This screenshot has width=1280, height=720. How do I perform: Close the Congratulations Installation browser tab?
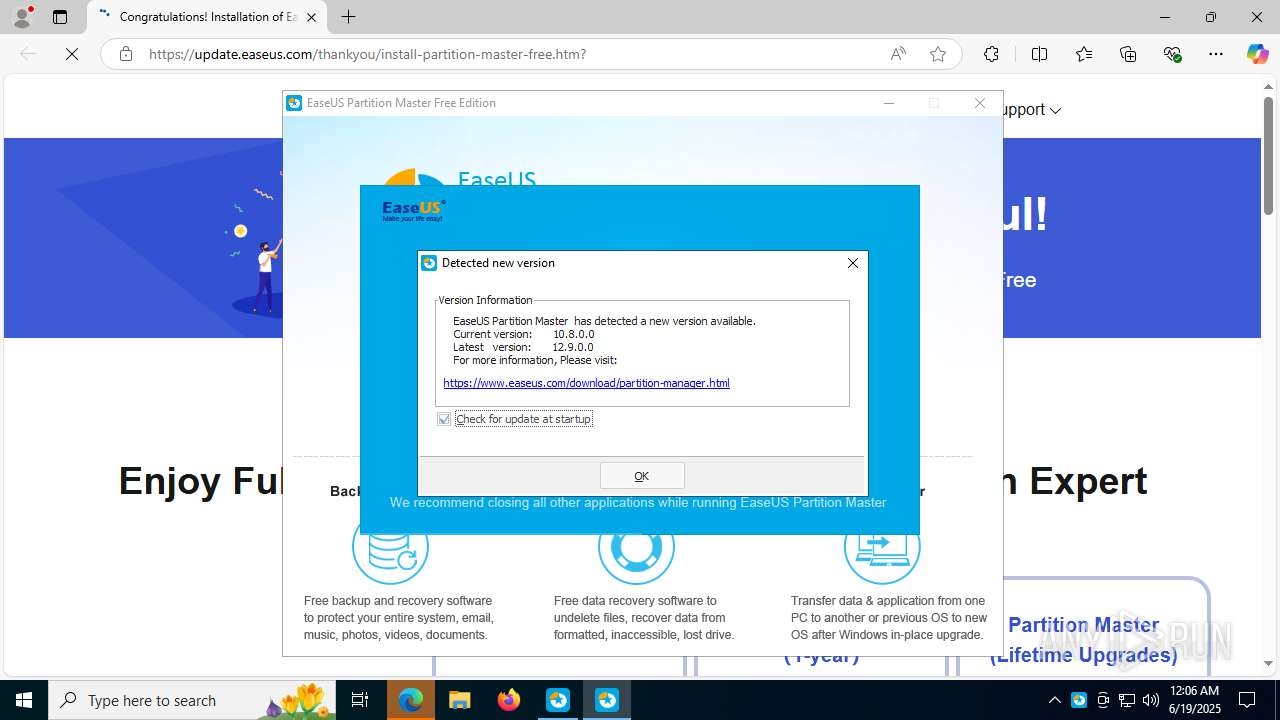312,17
